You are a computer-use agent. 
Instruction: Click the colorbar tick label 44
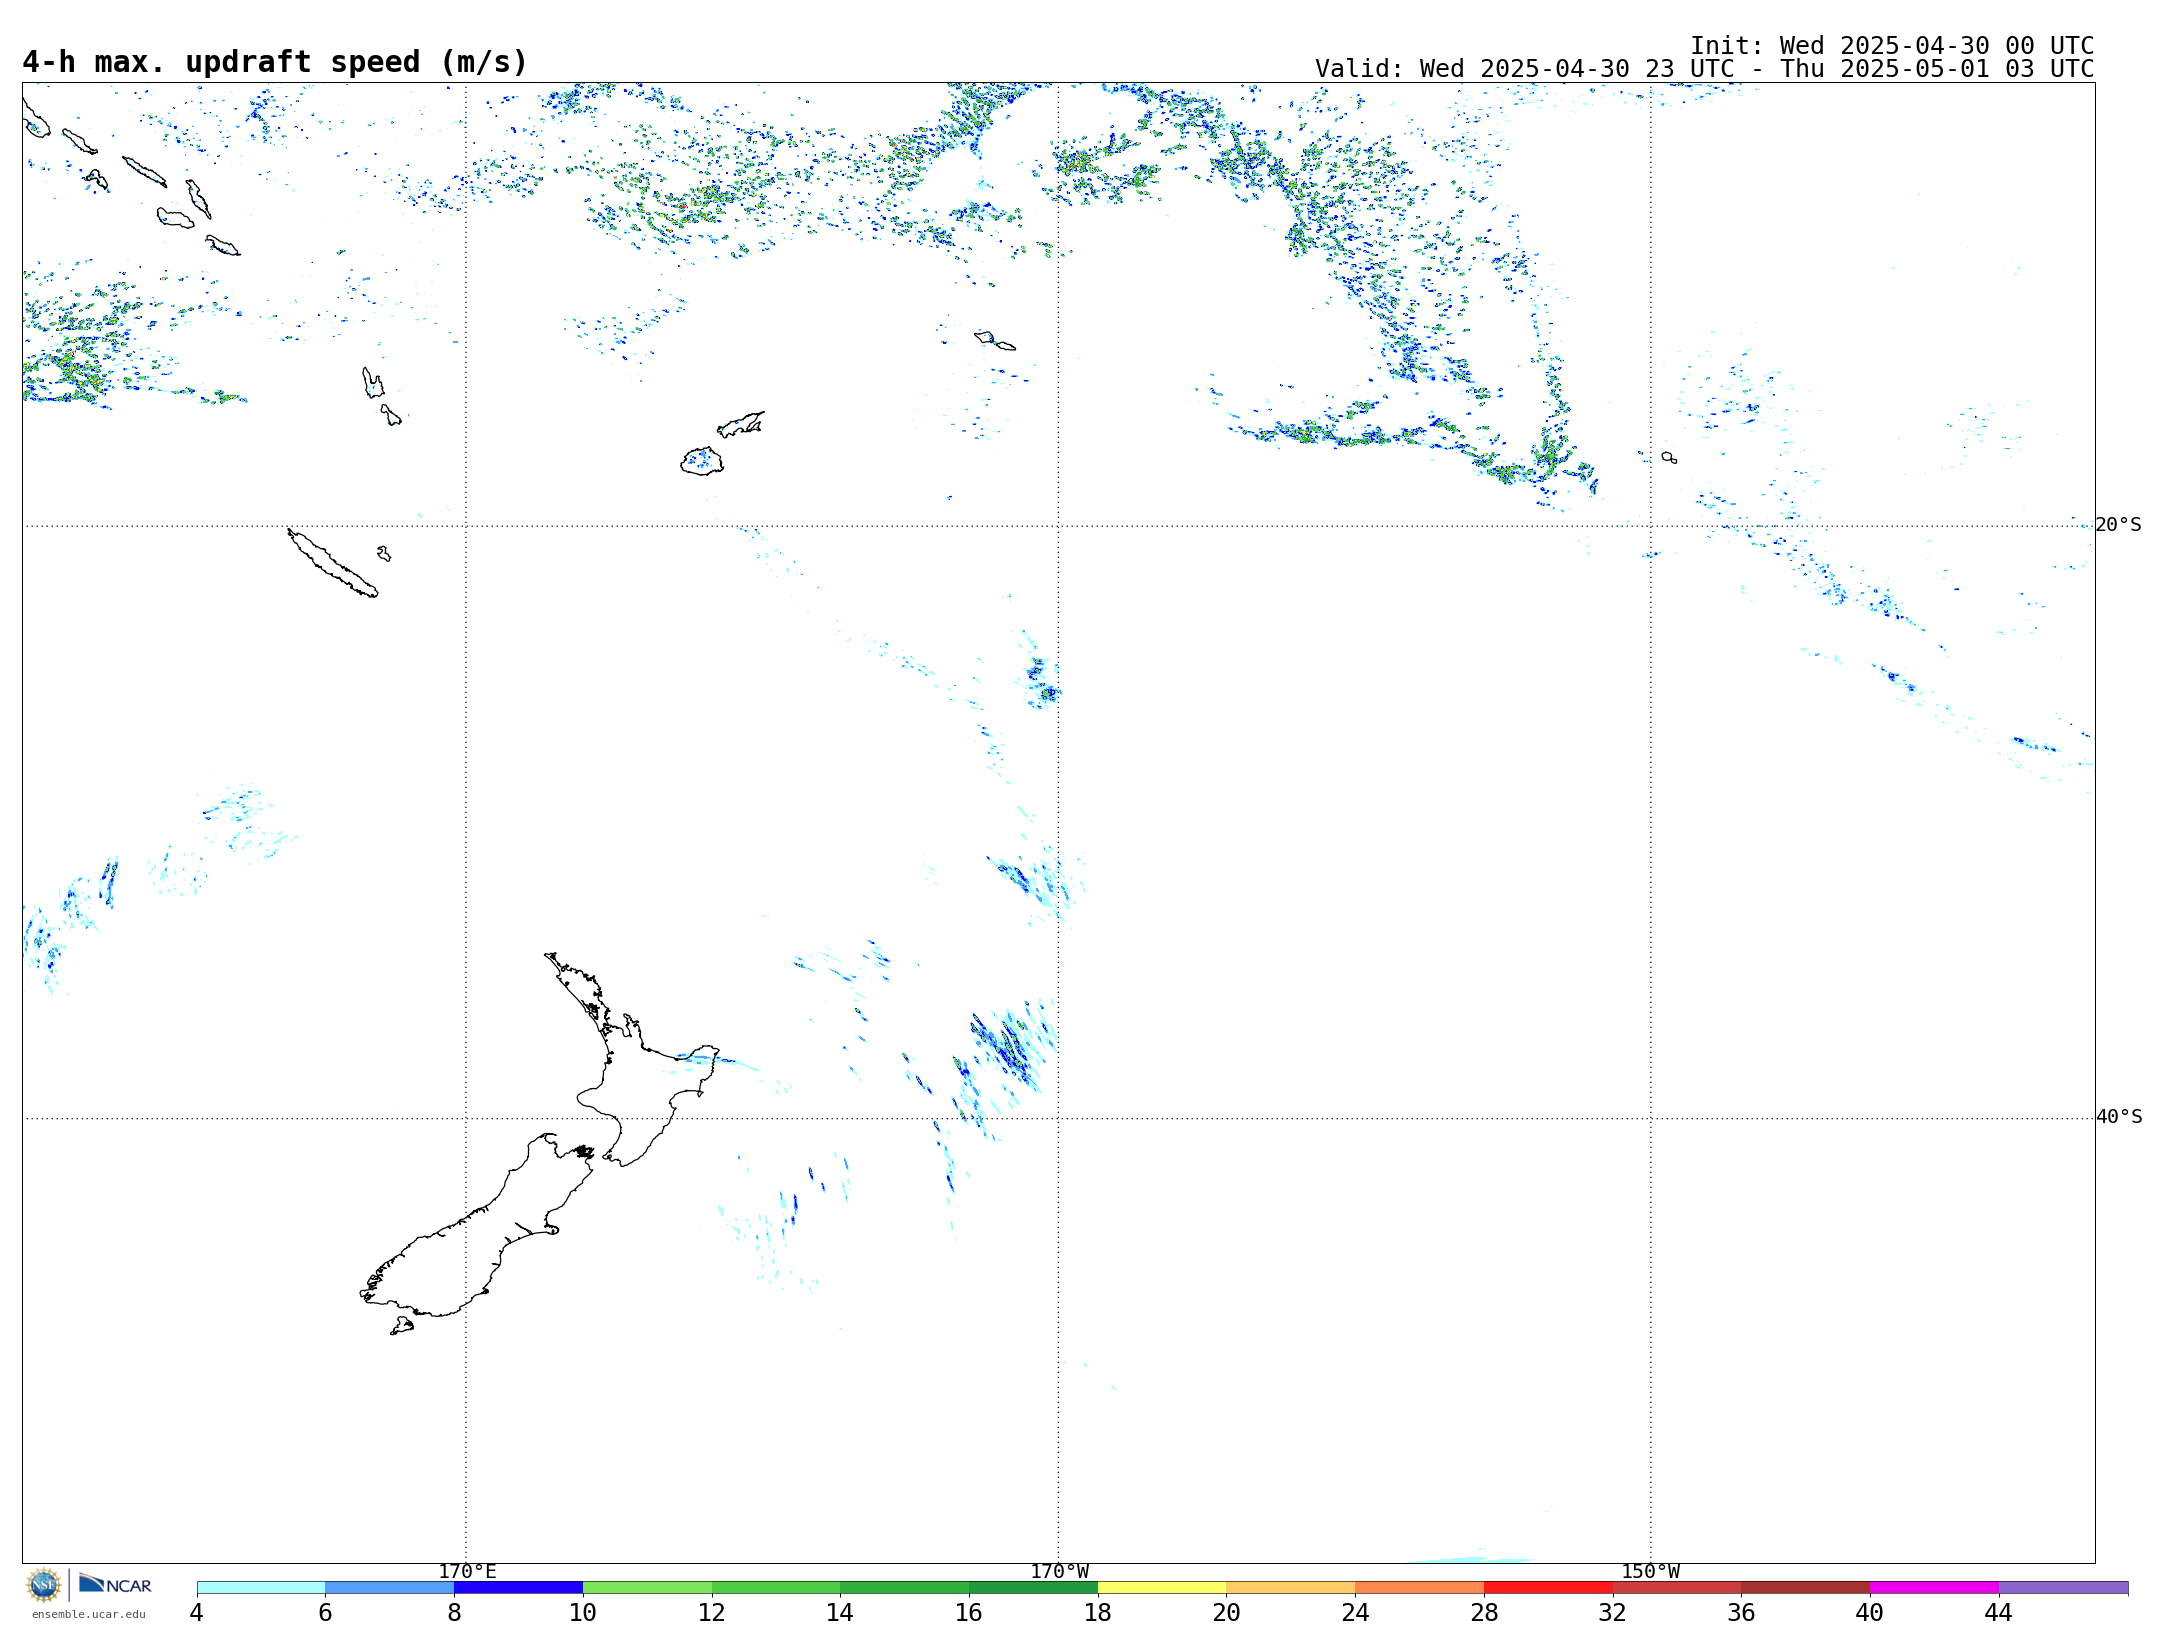click(x=1998, y=1612)
